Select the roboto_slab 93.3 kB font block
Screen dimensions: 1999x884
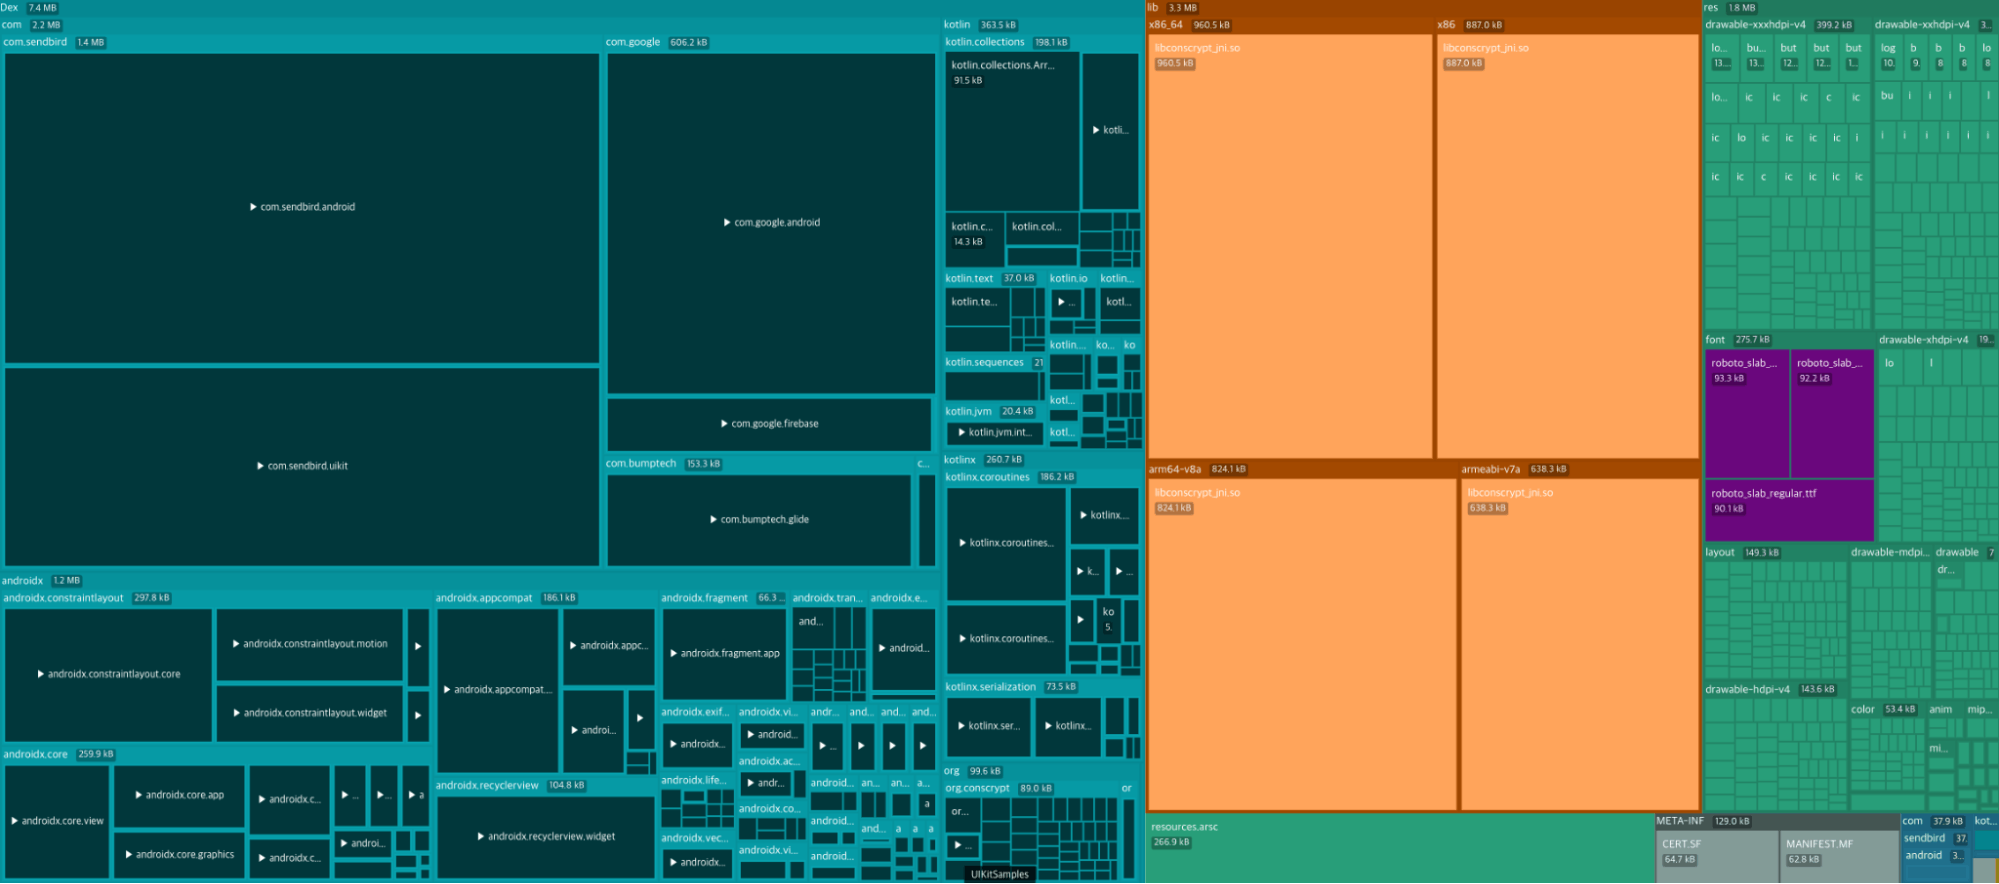(1746, 413)
